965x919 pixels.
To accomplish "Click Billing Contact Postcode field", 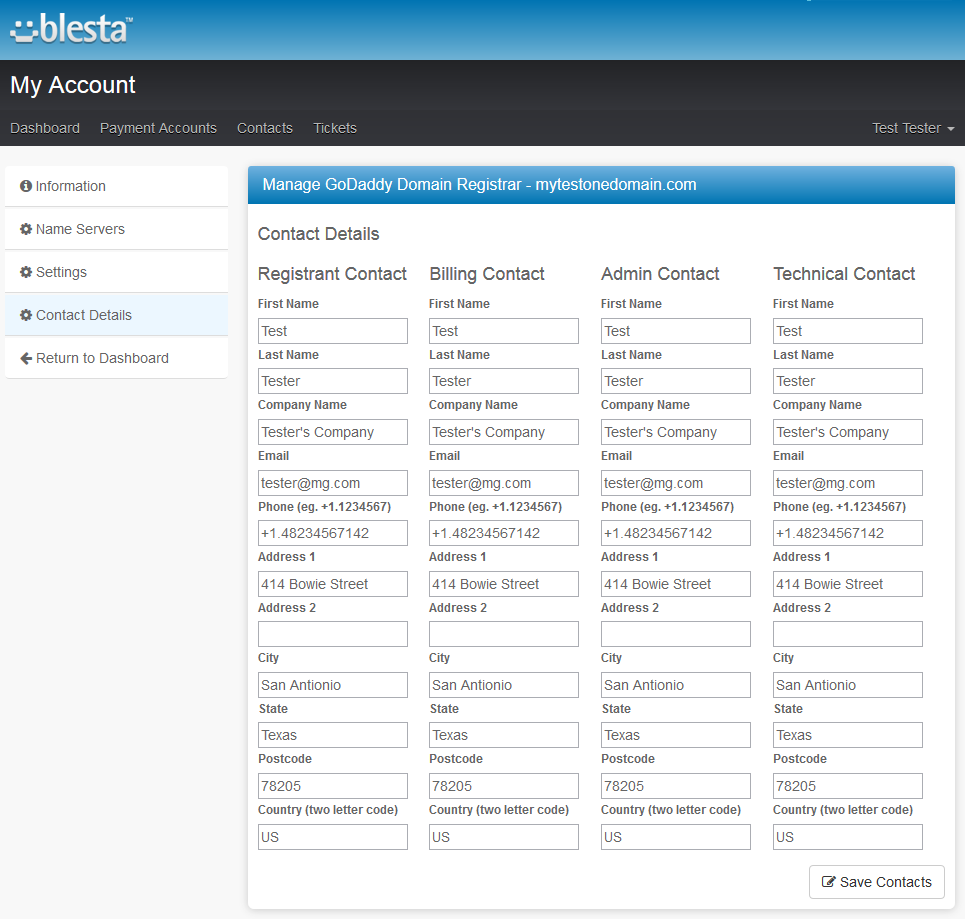I will [x=504, y=786].
